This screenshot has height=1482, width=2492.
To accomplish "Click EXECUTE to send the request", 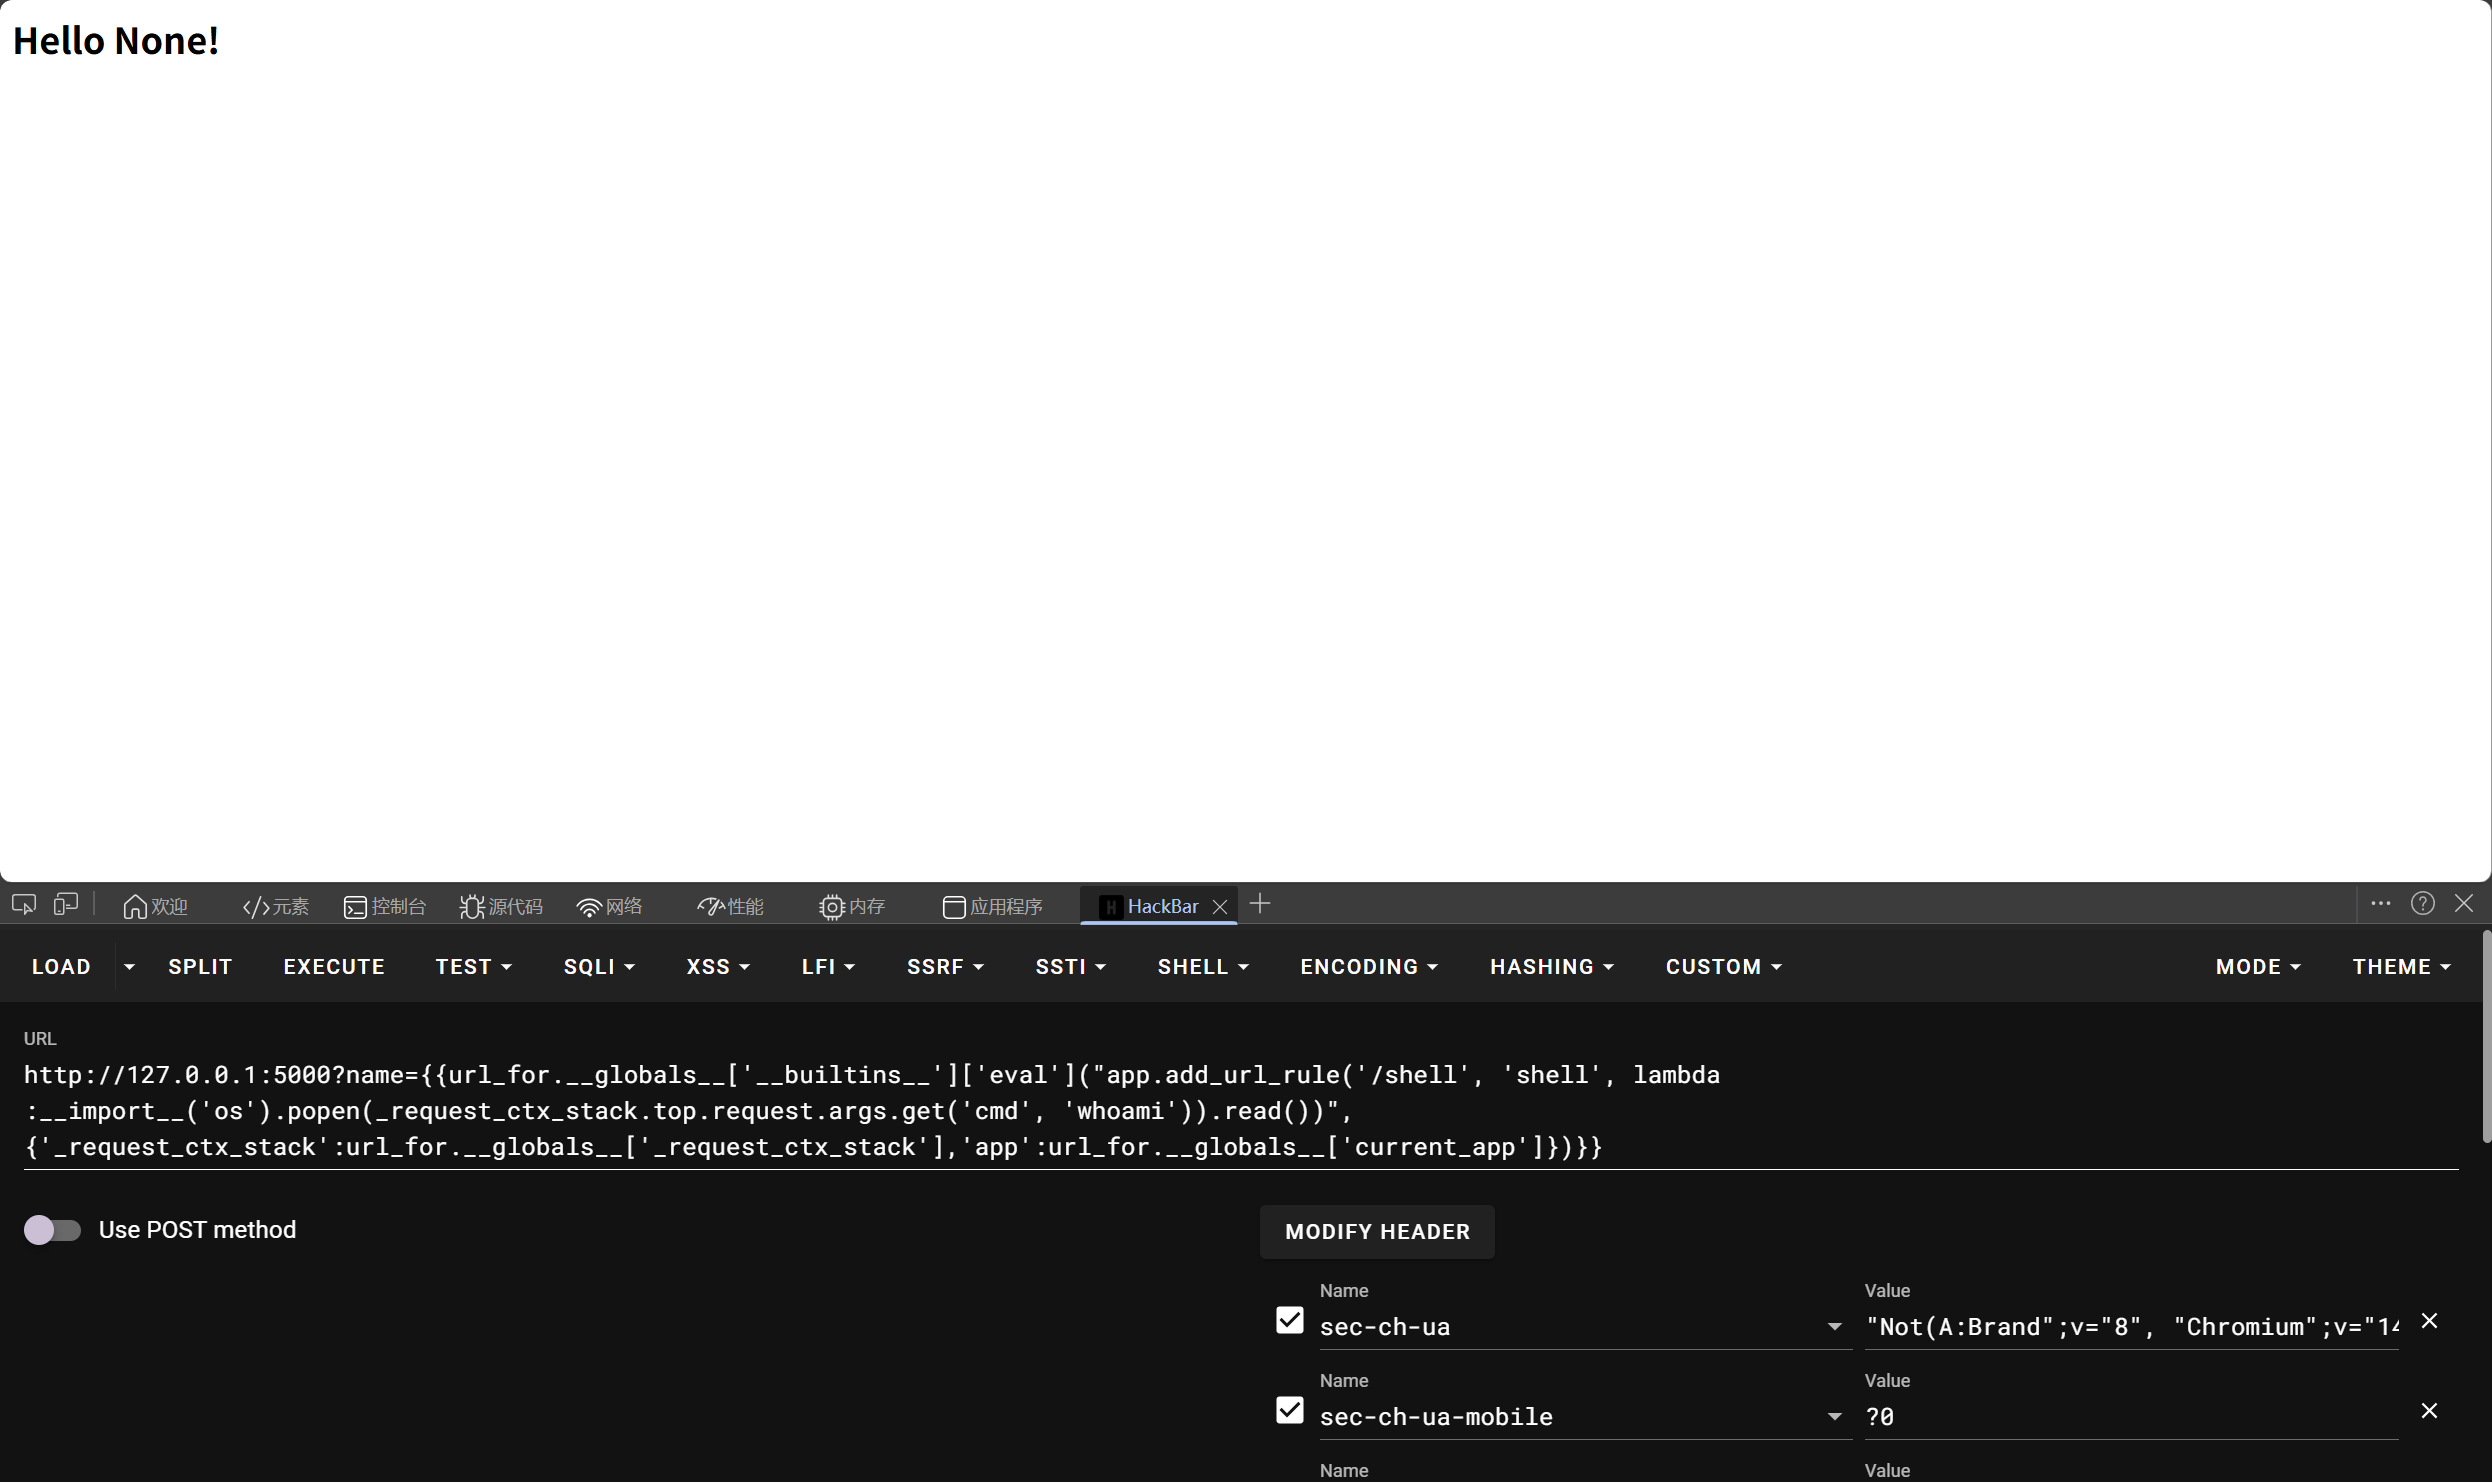I will [x=334, y=967].
